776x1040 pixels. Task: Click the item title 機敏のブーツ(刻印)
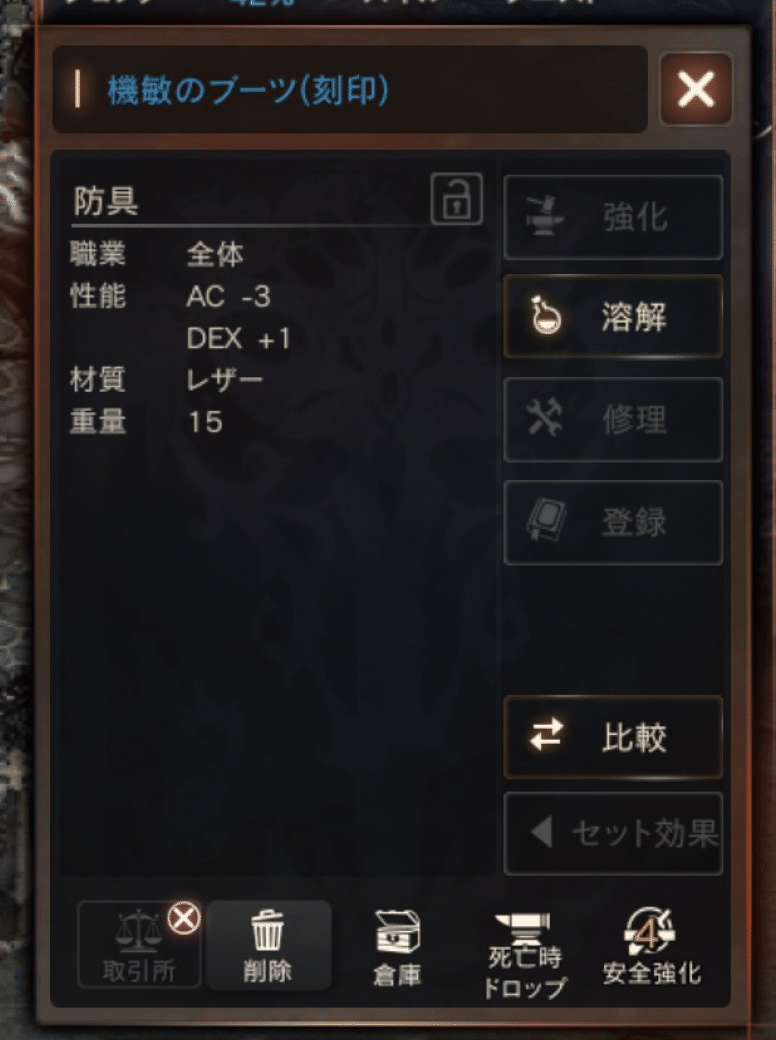coord(248,90)
